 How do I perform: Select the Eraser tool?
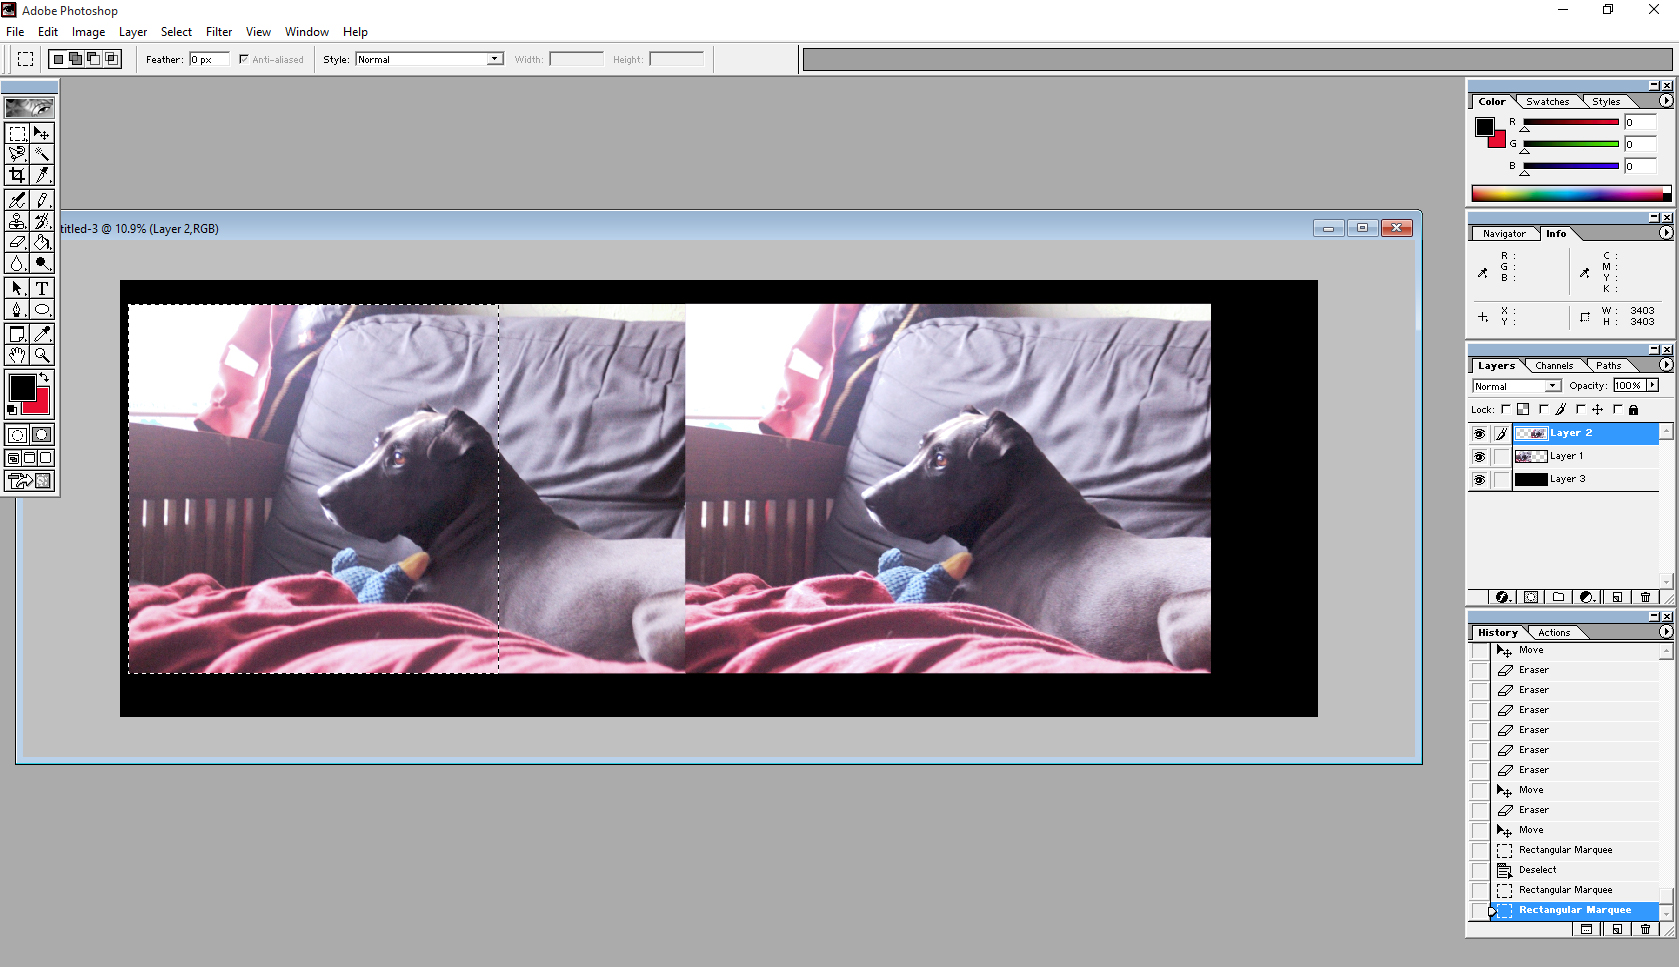(17, 242)
